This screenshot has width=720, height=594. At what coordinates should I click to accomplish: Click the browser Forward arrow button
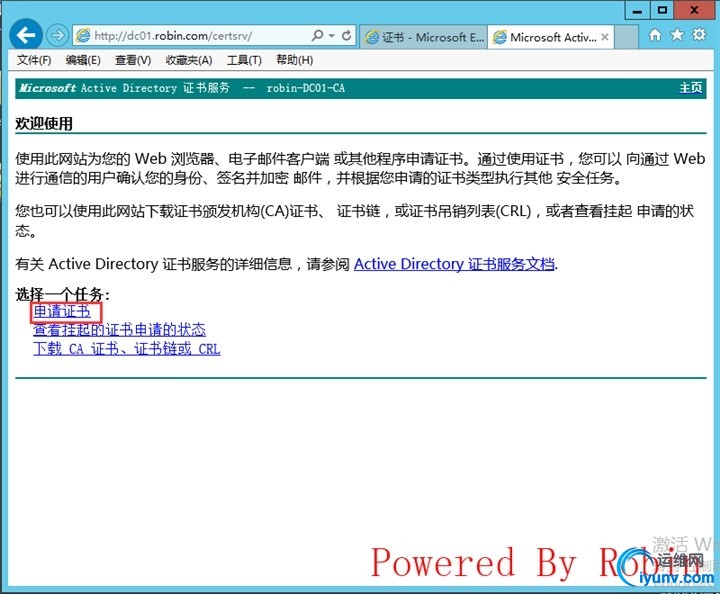click(57, 35)
